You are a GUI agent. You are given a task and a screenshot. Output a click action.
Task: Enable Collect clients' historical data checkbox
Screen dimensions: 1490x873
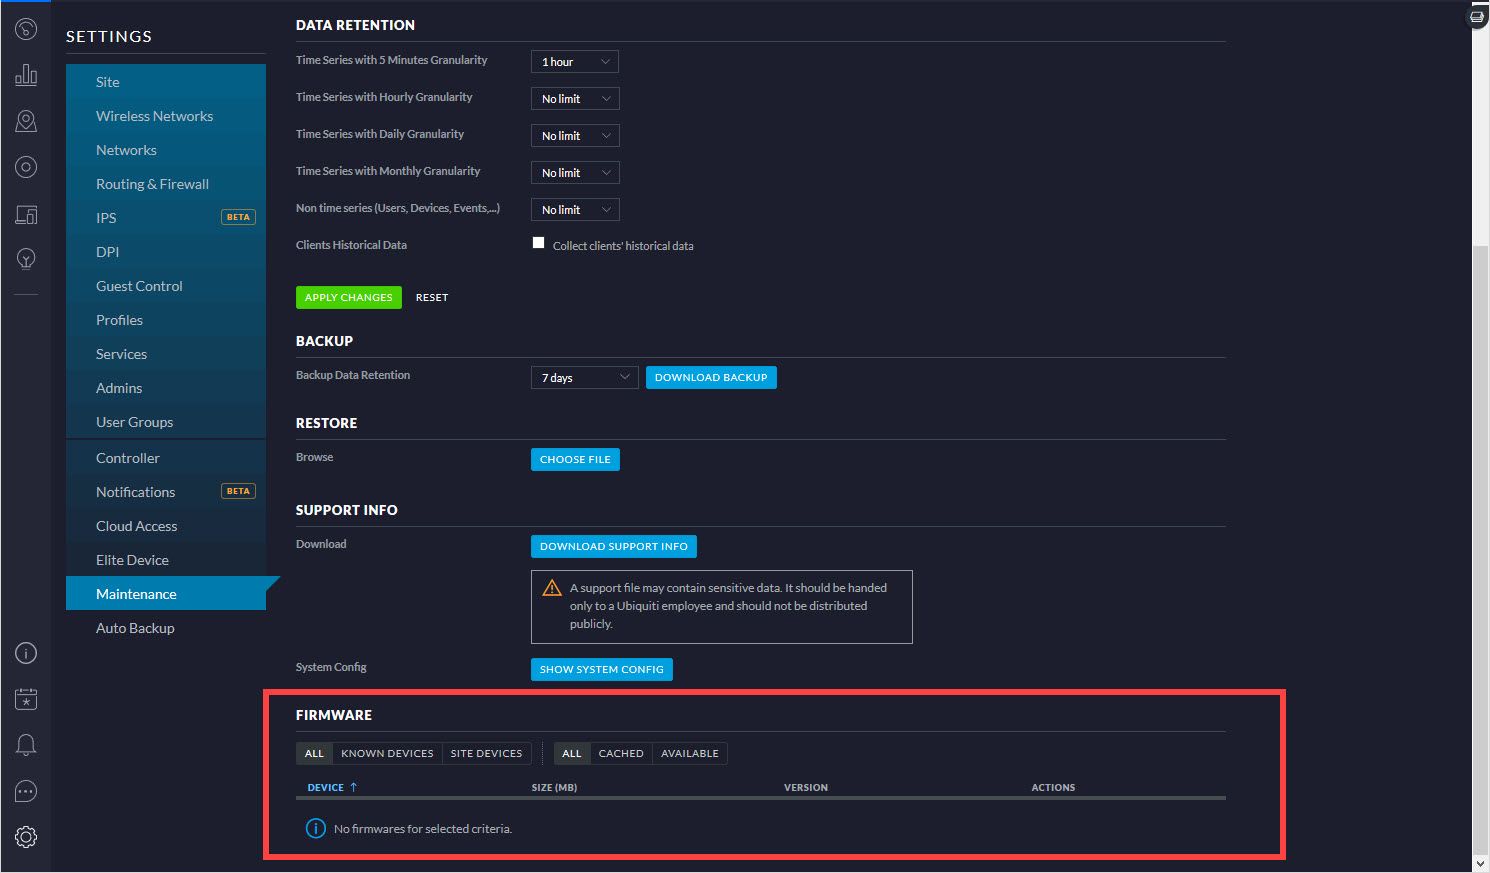tap(538, 243)
